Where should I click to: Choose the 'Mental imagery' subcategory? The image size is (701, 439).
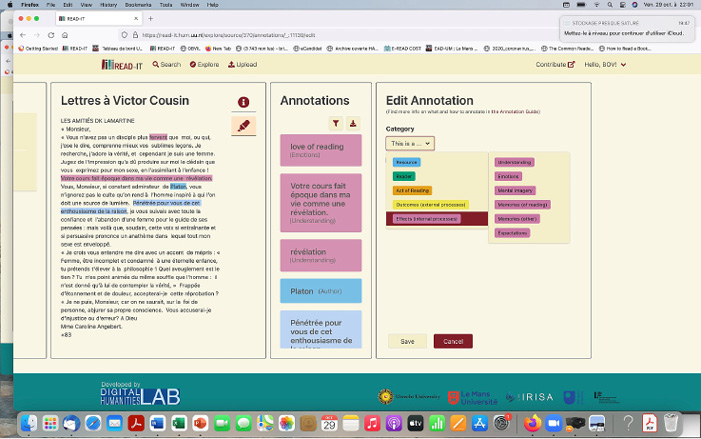(516, 190)
